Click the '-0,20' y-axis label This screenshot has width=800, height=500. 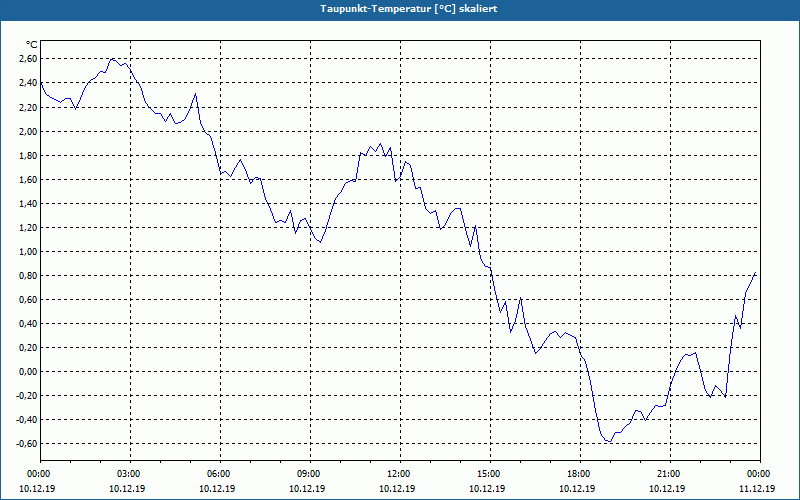[27, 395]
